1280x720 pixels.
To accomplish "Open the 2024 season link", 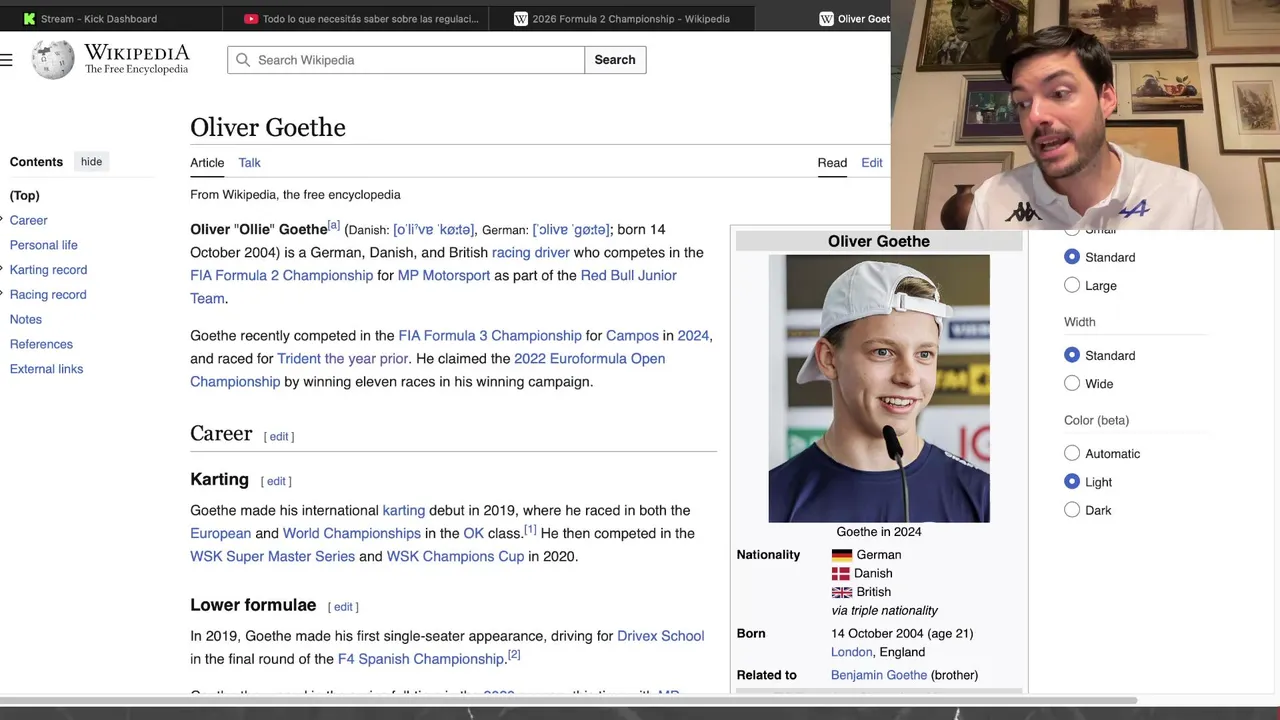I will (x=693, y=336).
